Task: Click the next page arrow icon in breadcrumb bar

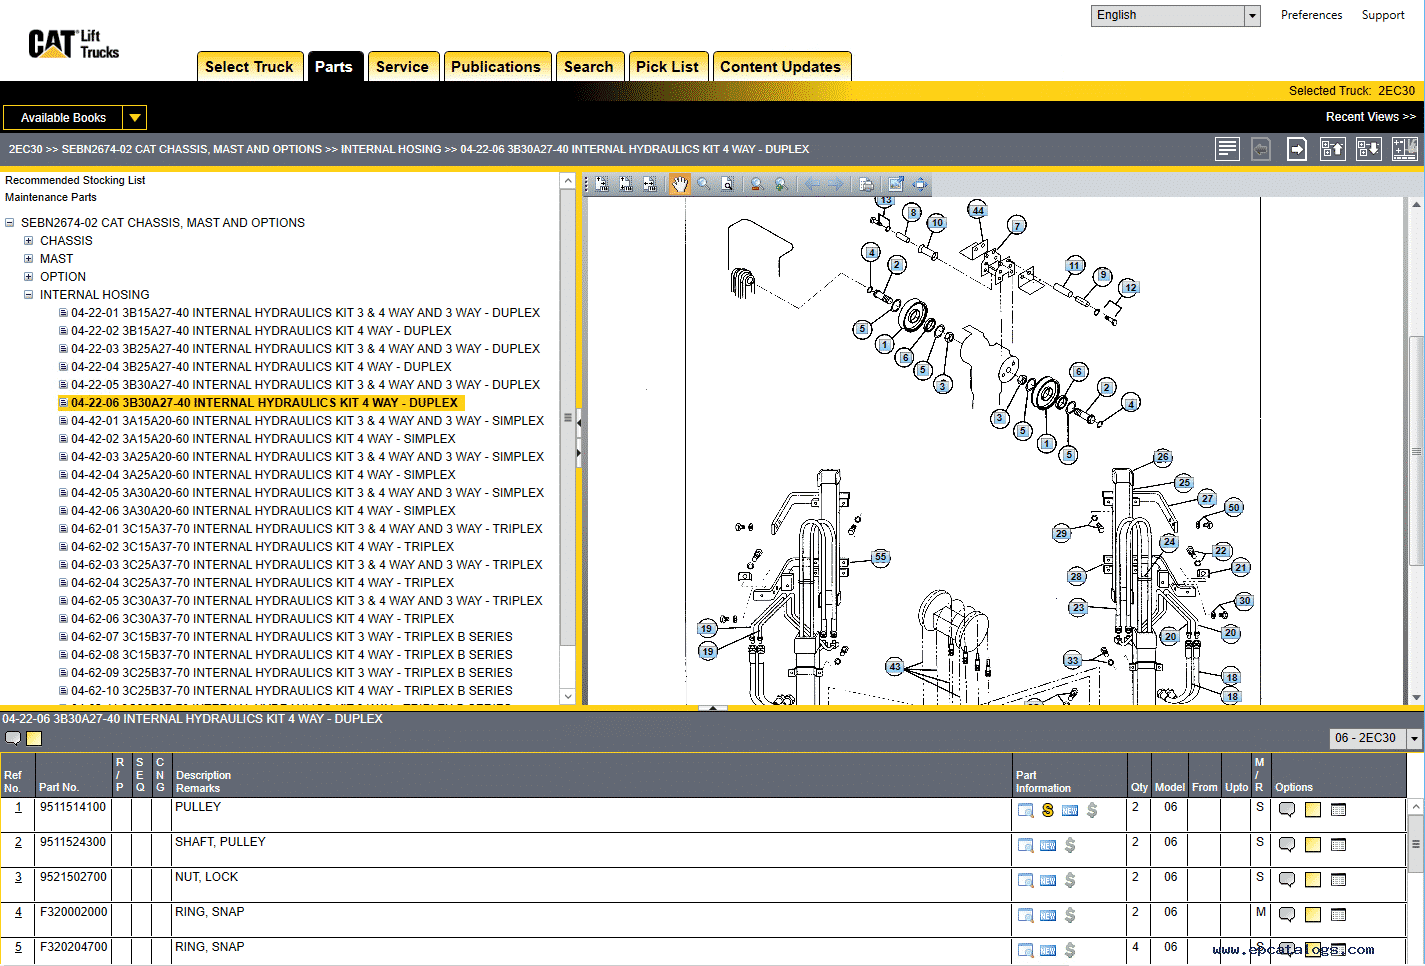Action: (1297, 149)
